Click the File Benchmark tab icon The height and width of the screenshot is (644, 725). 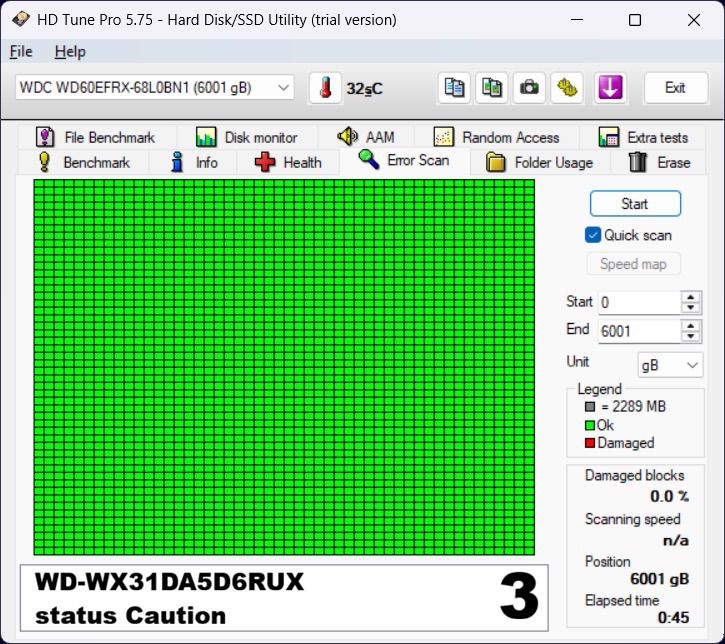[x=45, y=137]
